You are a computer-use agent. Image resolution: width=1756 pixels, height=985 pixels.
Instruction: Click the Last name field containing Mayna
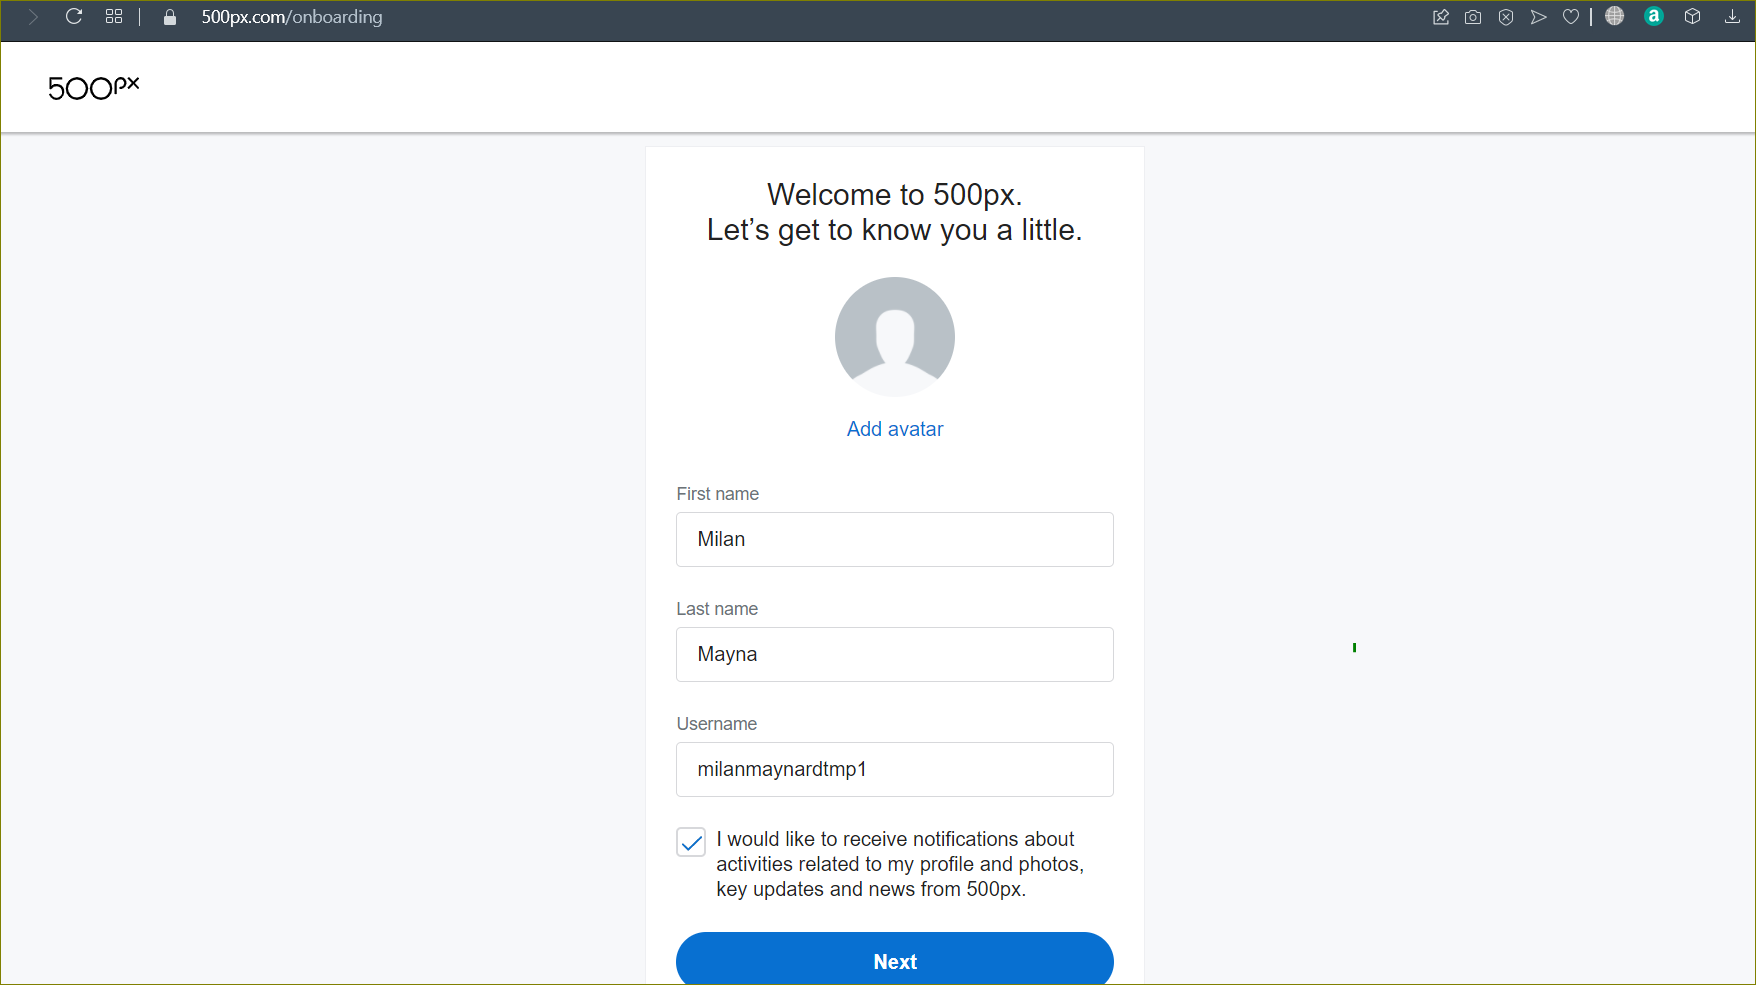(x=895, y=655)
